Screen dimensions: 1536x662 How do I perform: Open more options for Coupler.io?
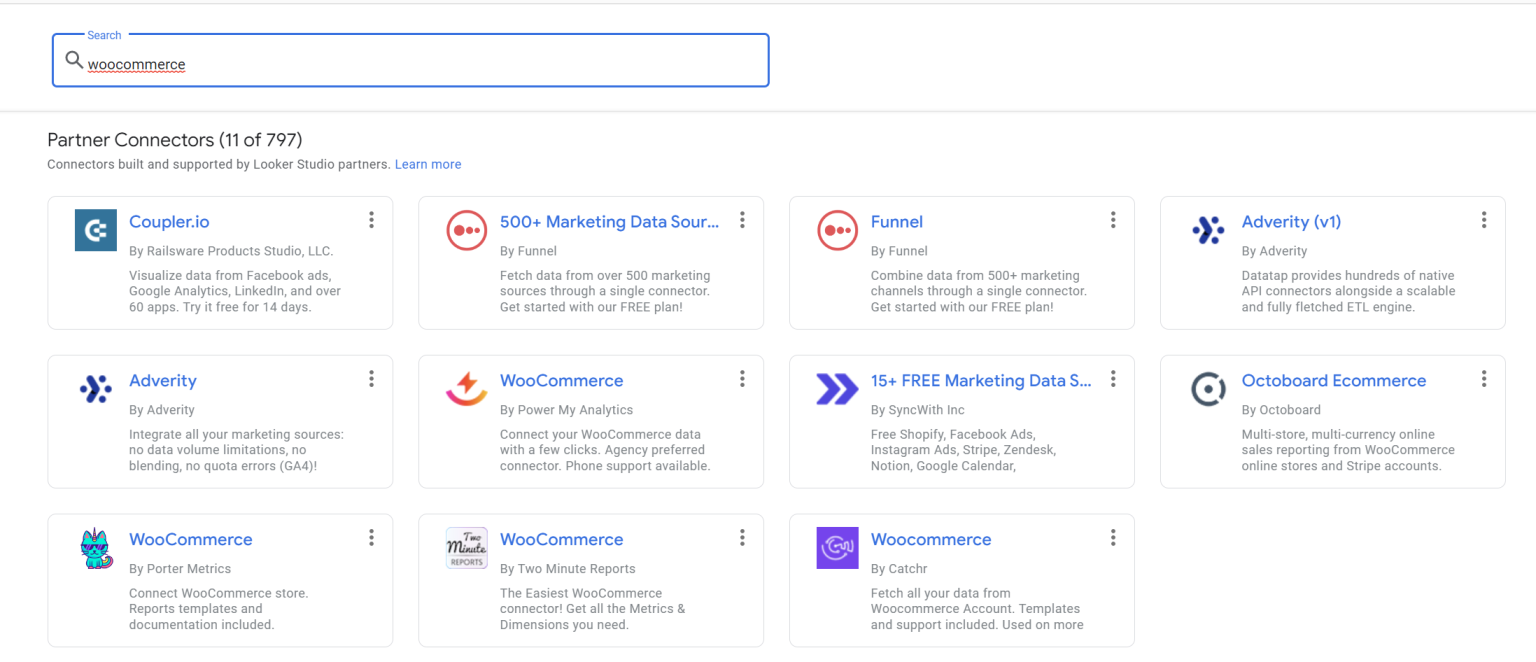pyautogui.click(x=371, y=220)
